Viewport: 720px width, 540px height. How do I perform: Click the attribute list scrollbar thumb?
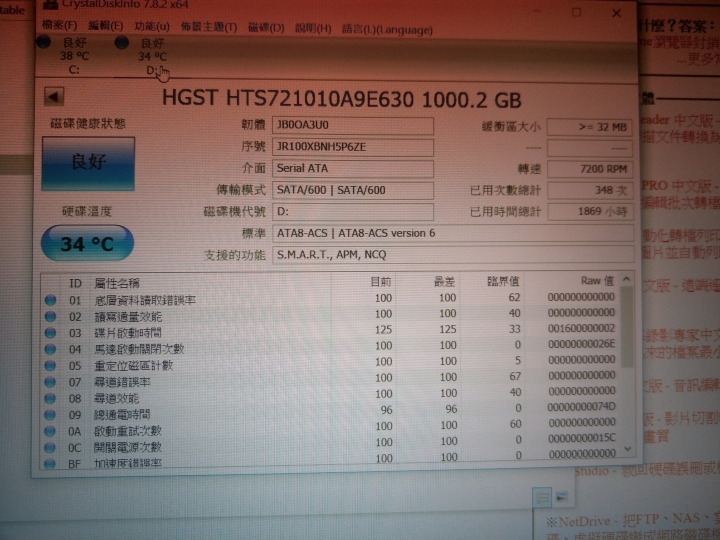click(627, 326)
